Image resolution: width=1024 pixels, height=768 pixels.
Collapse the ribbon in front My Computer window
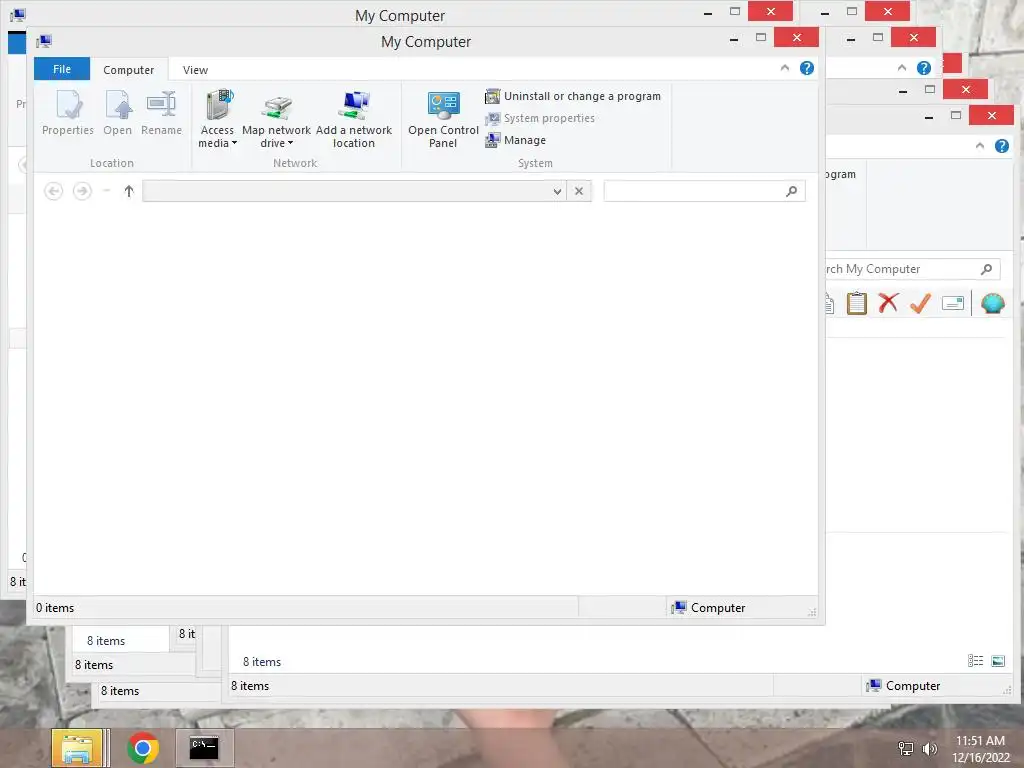(x=784, y=68)
